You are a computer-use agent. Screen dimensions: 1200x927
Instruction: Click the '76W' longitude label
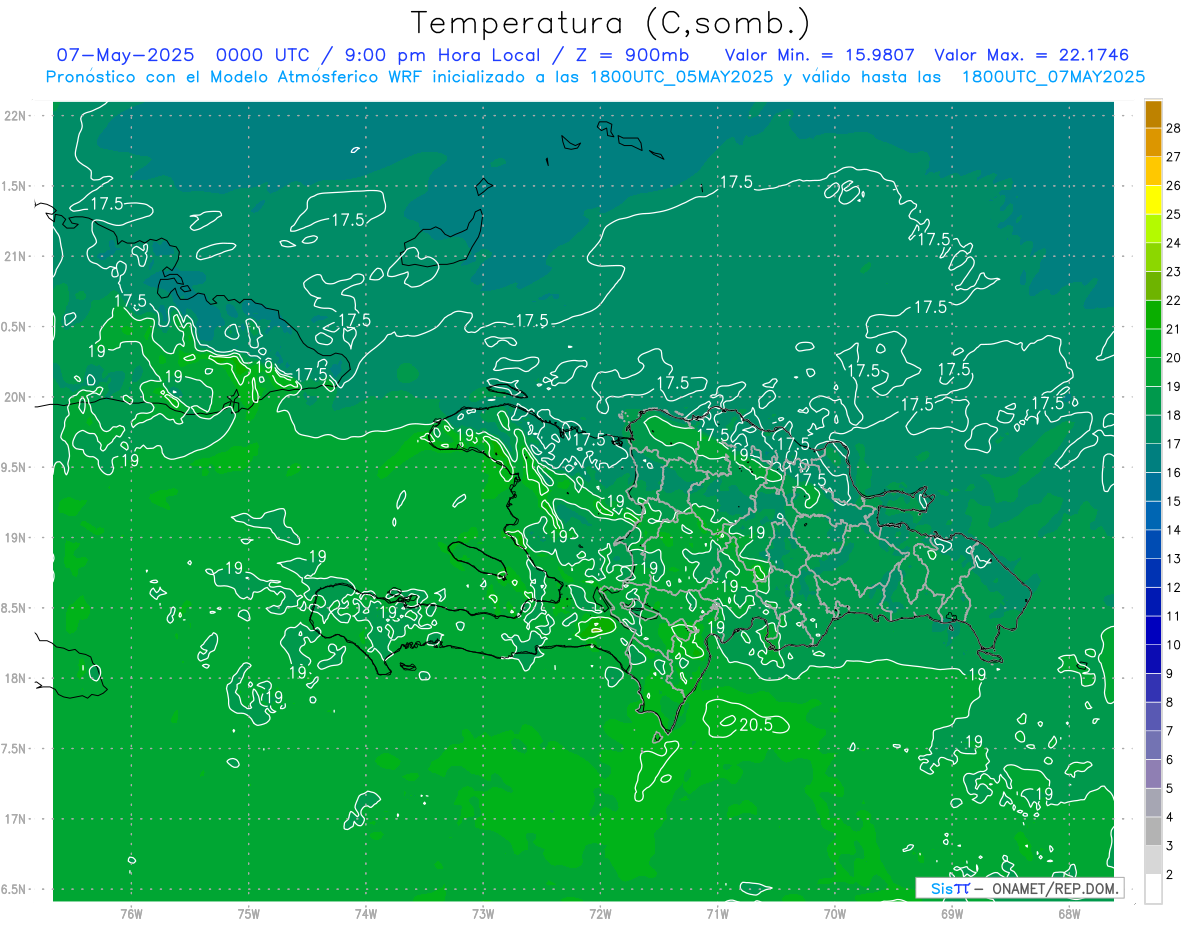tap(131, 913)
